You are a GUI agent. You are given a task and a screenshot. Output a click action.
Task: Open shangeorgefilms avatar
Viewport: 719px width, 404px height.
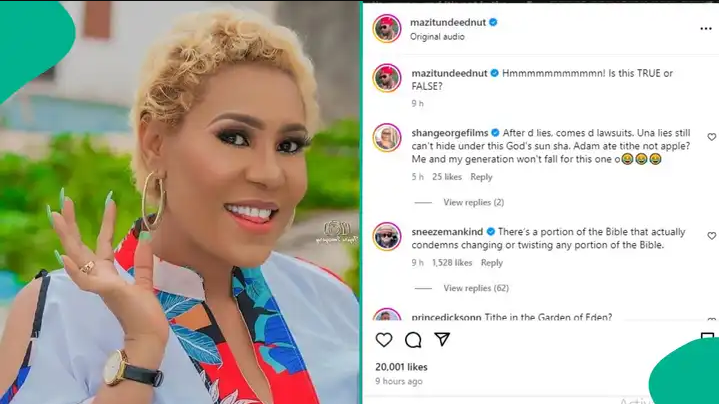387,137
